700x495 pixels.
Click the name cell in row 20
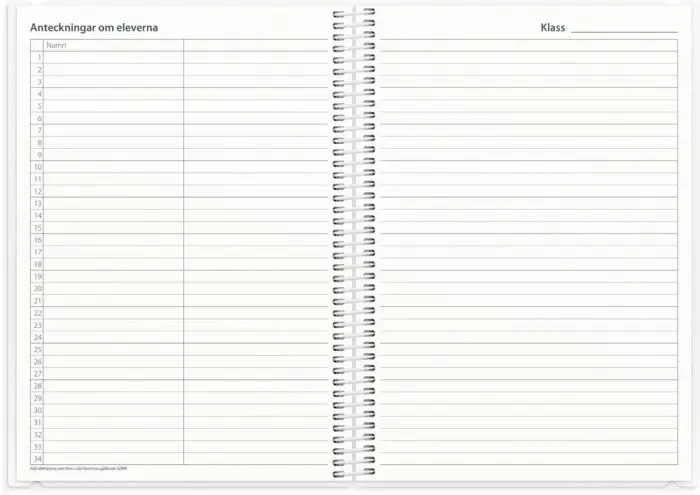112,288
